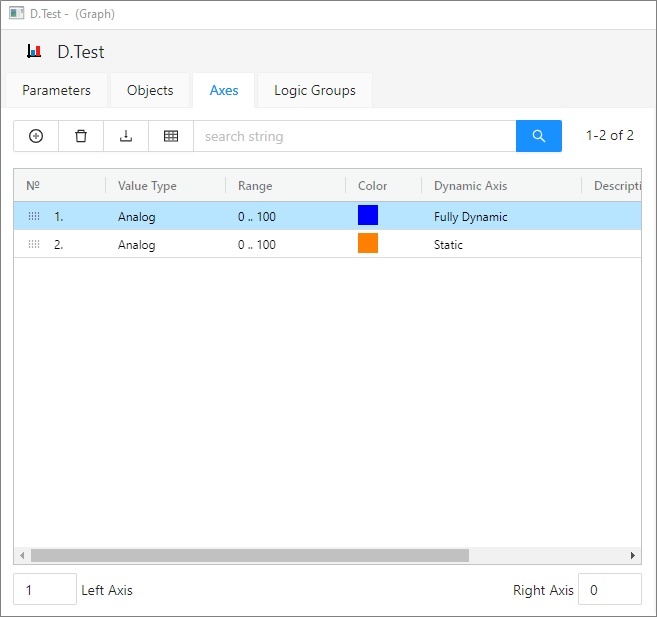657x617 pixels.
Task: Click the Right Axis number field
Action: pos(609,590)
